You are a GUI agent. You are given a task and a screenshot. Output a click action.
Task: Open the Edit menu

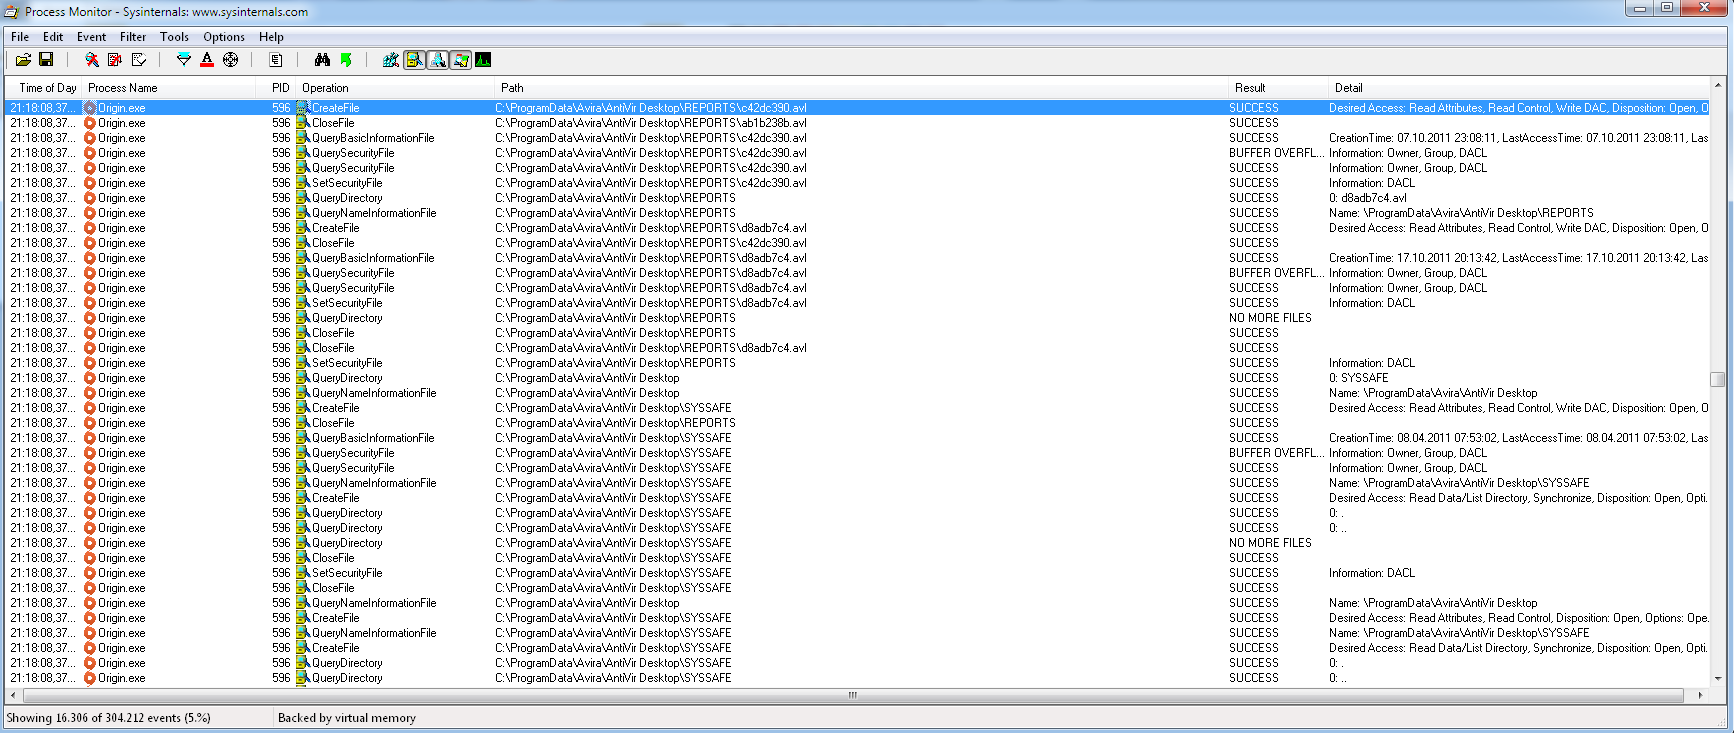[x=53, y=37]
